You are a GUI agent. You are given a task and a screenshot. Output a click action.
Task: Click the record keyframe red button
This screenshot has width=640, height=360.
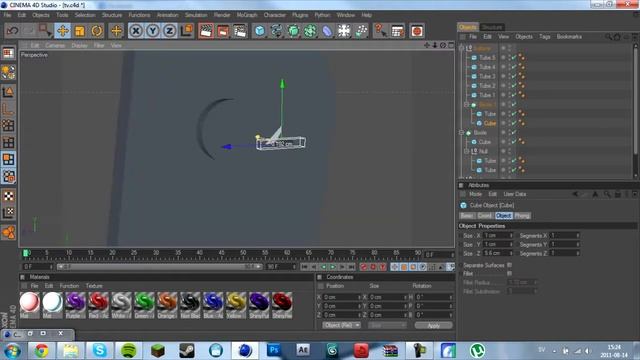[x=364, y=267]
